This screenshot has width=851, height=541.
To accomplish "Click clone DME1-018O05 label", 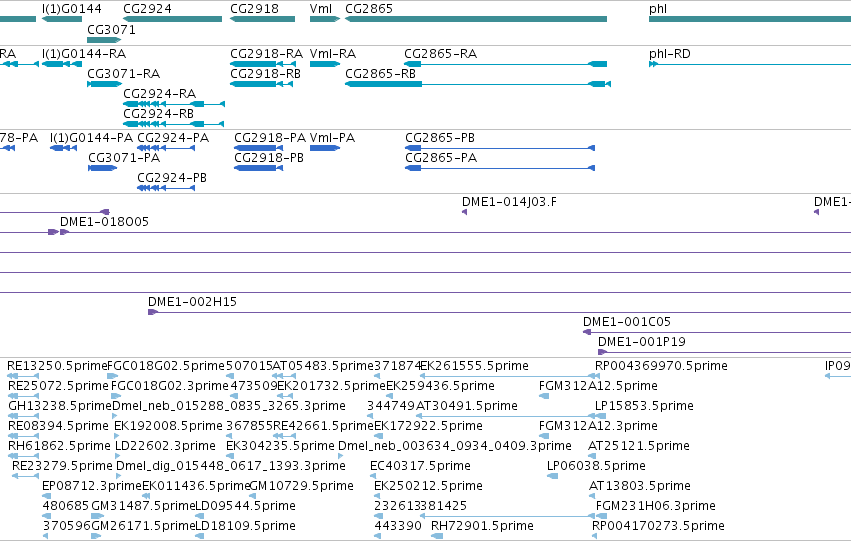I will click(x=104, y=222).
